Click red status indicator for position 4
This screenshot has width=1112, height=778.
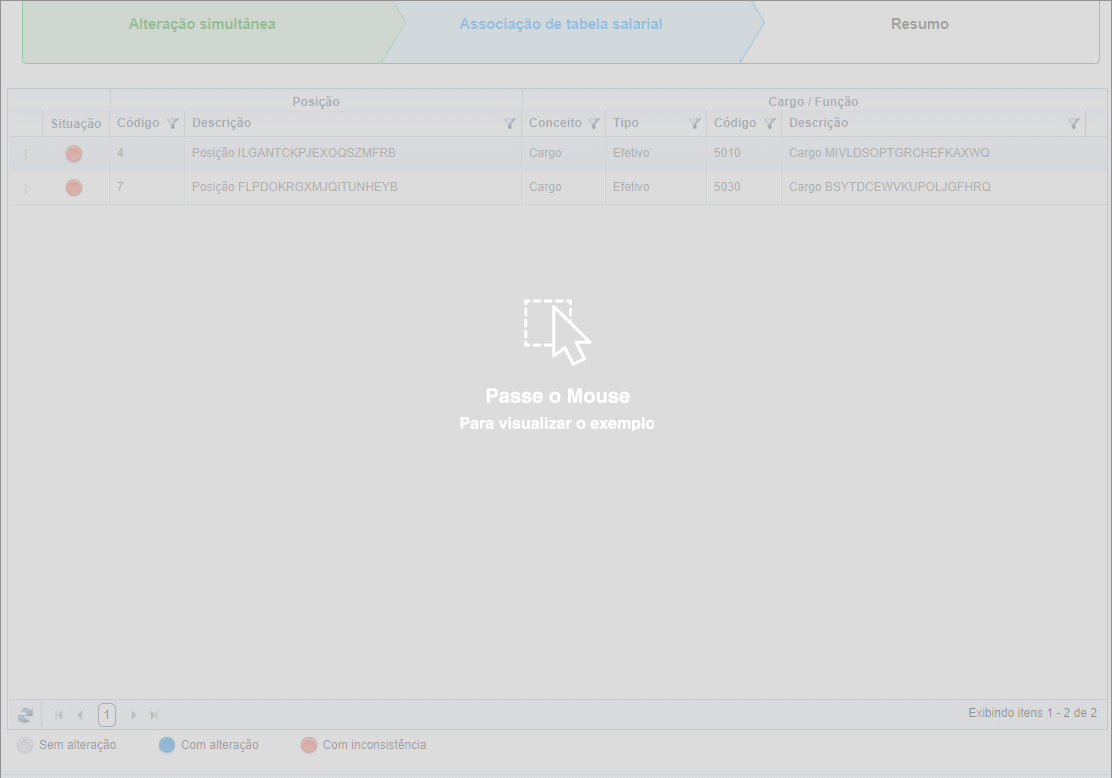click(74, 154)
